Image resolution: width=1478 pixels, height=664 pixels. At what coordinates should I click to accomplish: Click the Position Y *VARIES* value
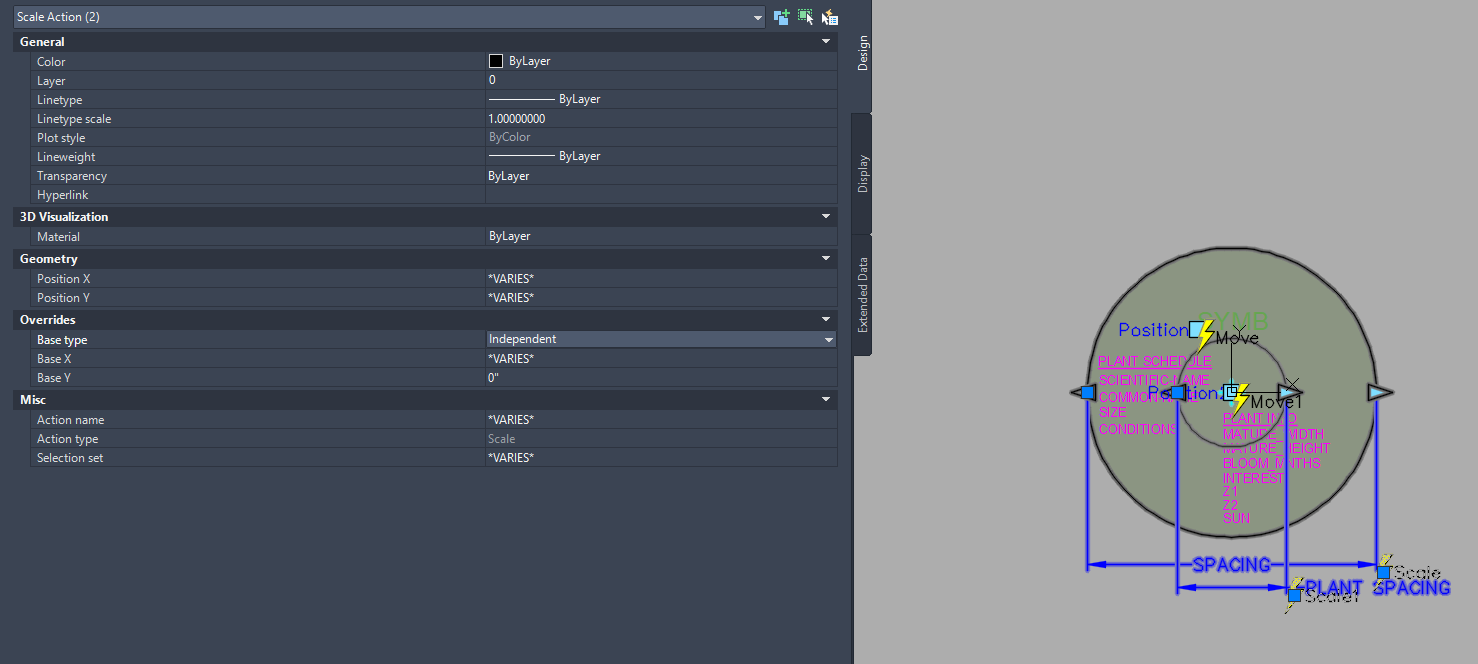[661, 297]
